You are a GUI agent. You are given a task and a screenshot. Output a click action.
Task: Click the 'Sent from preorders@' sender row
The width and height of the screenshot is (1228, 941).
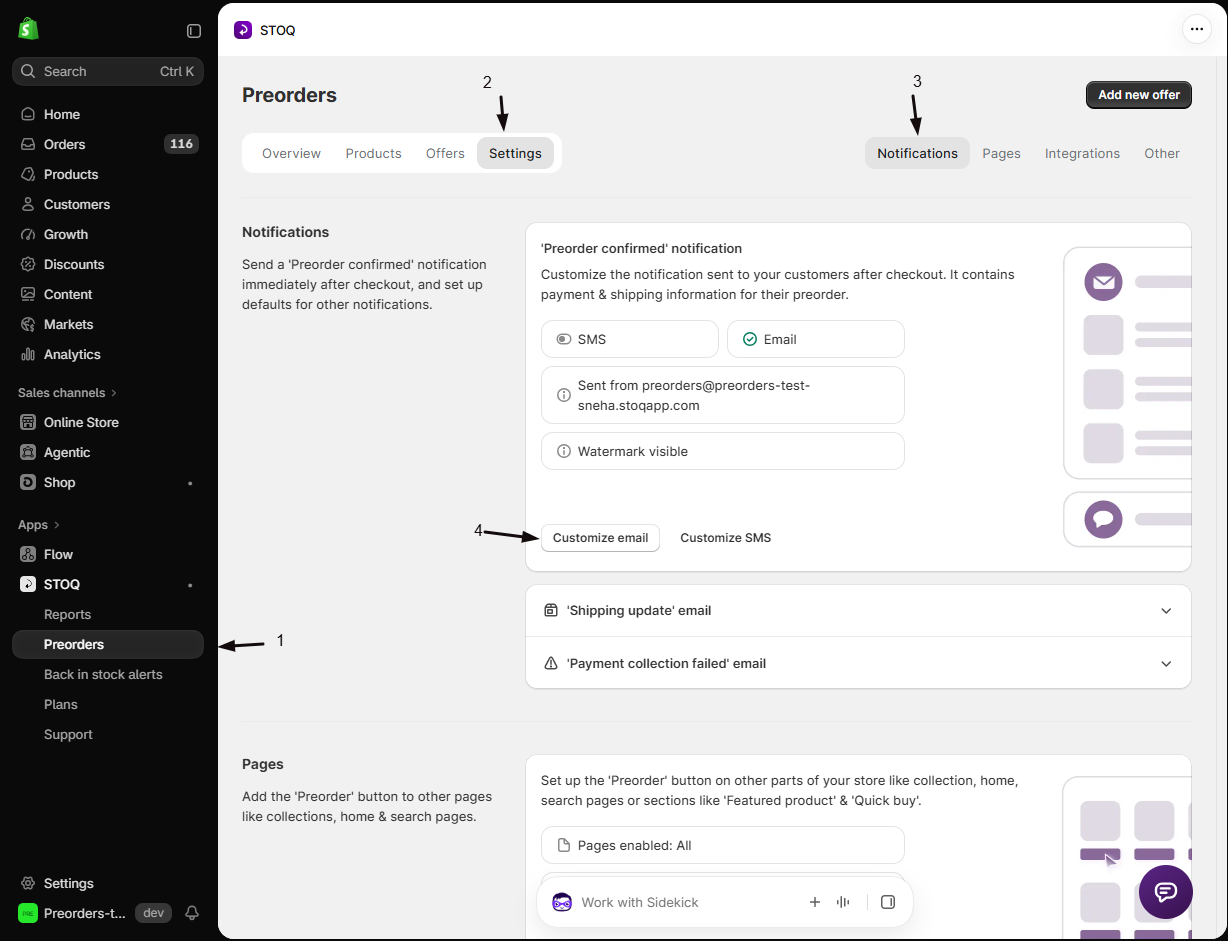723,395
